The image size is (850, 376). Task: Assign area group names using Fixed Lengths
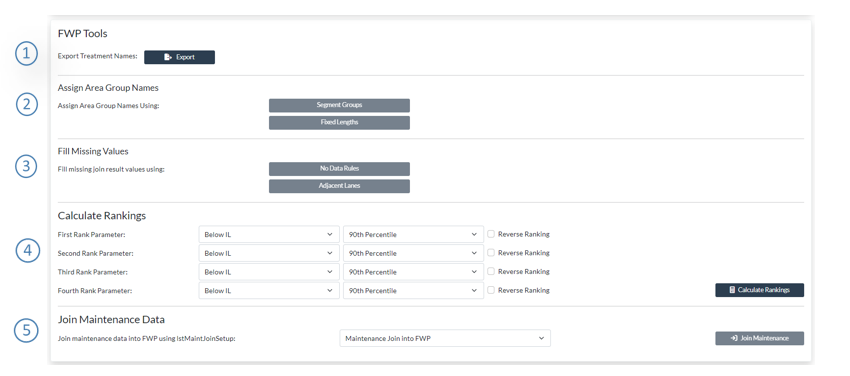click(x=339, y=122)
